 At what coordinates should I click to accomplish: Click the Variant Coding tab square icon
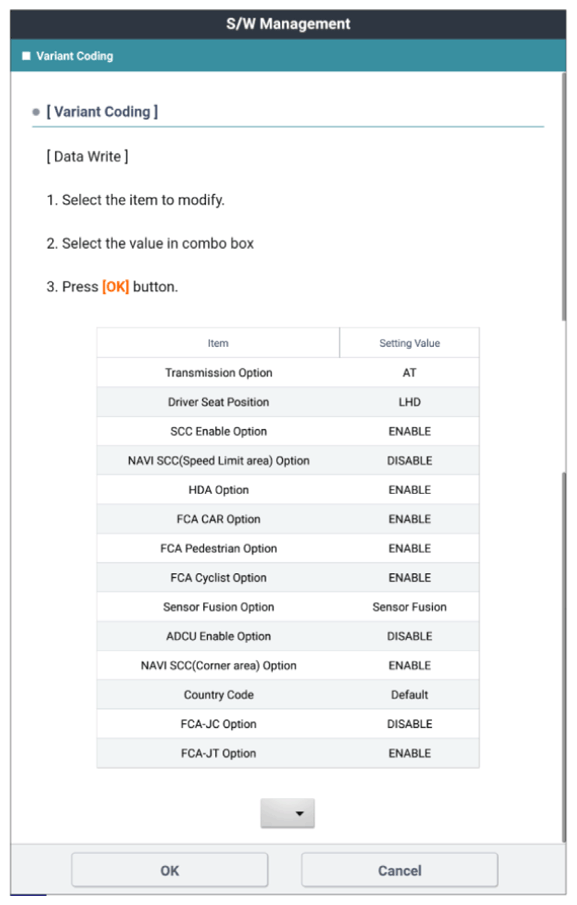(26, 56)
